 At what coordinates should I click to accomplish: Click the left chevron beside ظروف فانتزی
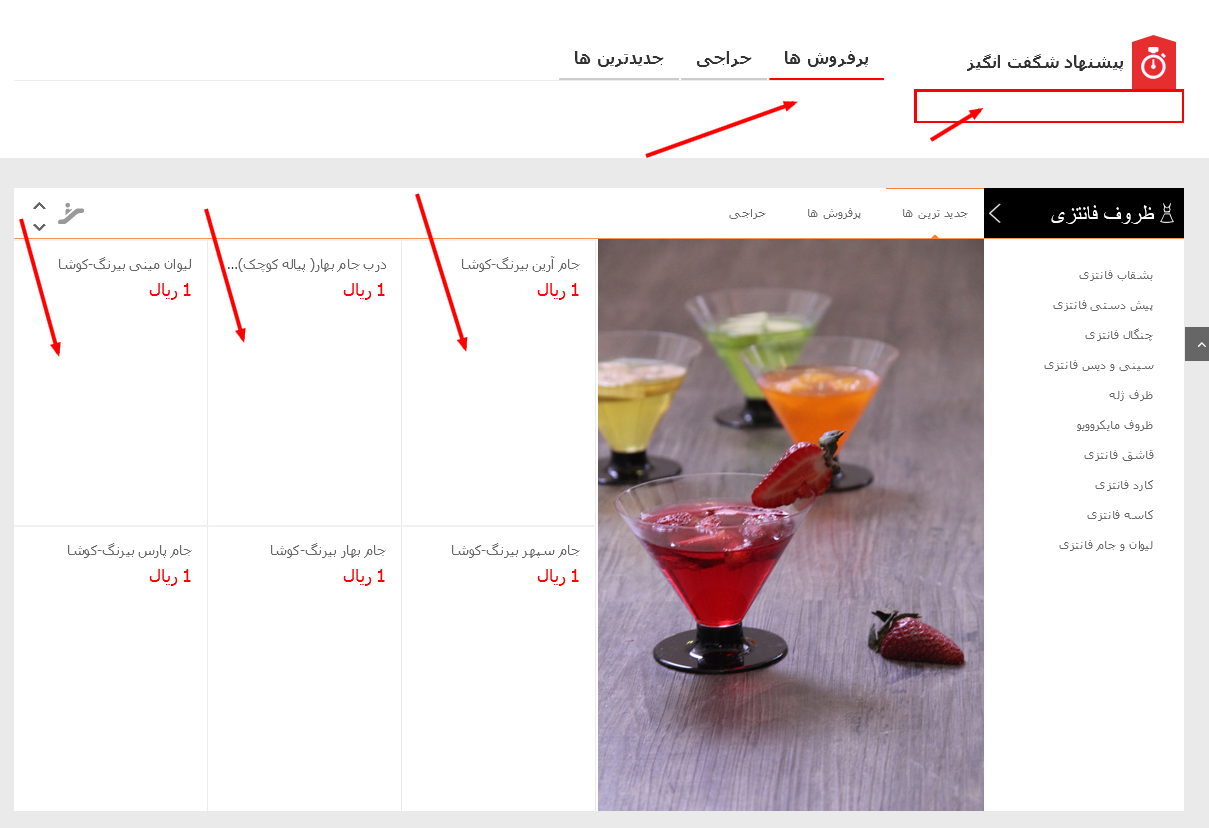[x=995, y=213]
